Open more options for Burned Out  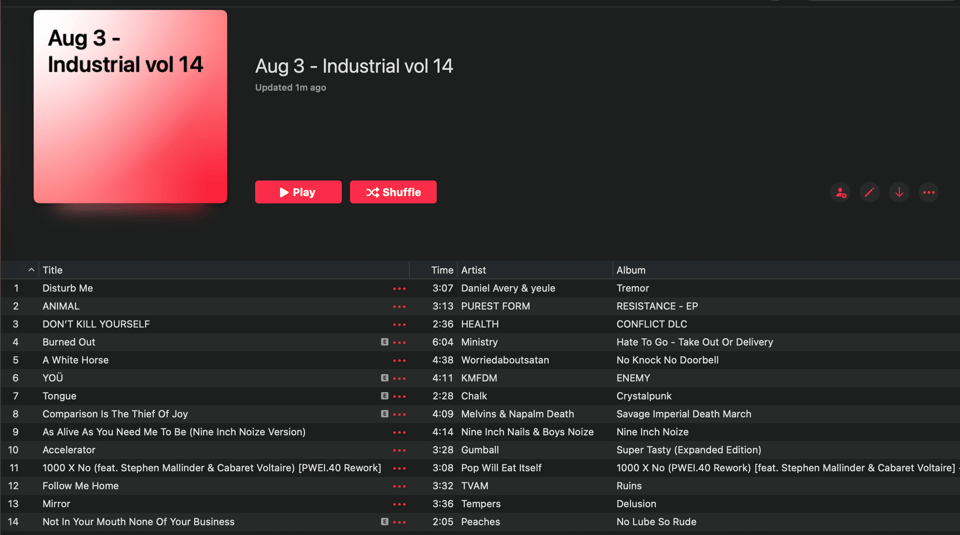click(x=399, y=342)
